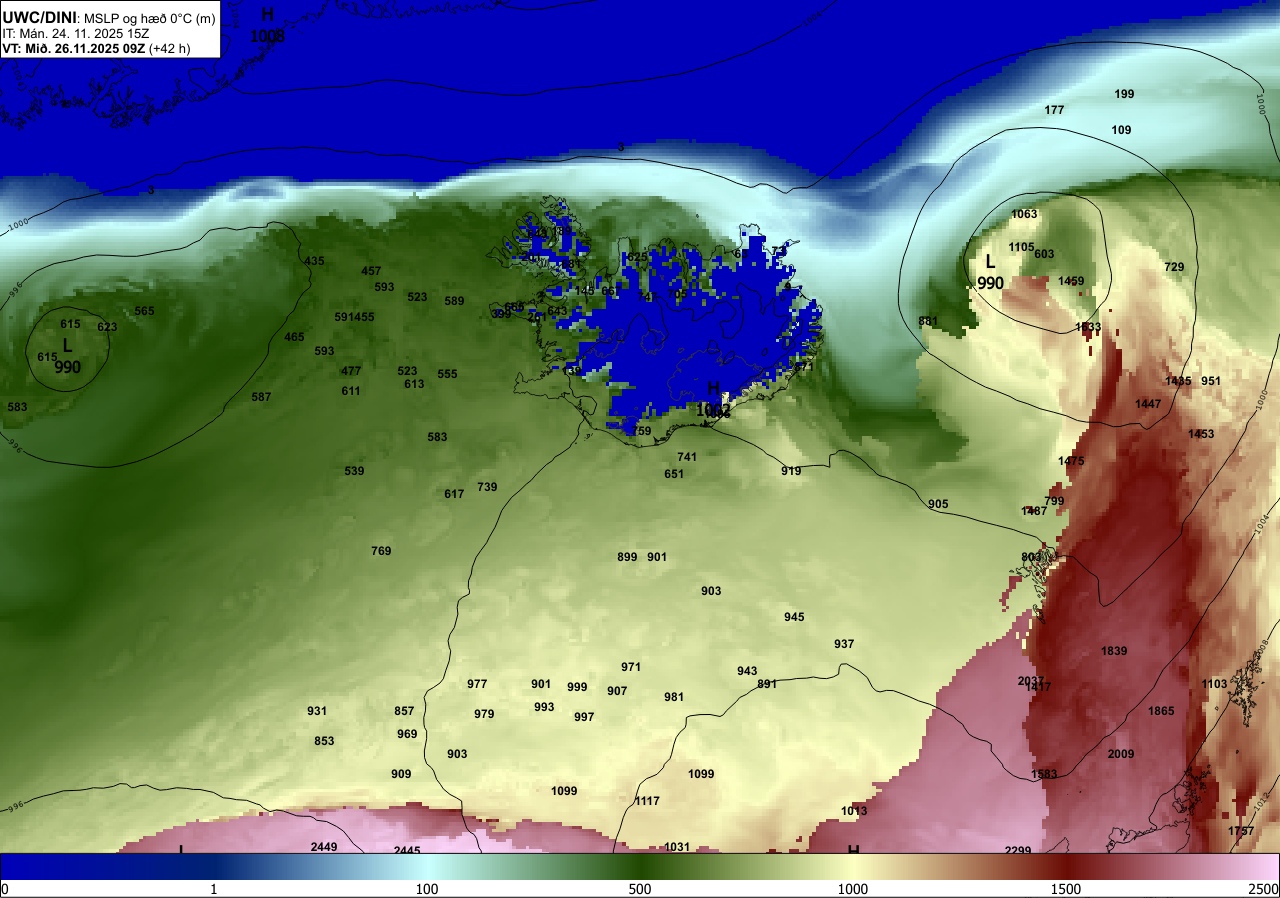1280x898 pixels.
Task: Click the 2009 height value
Action: pyautogui.click(x=1121, y=754)
